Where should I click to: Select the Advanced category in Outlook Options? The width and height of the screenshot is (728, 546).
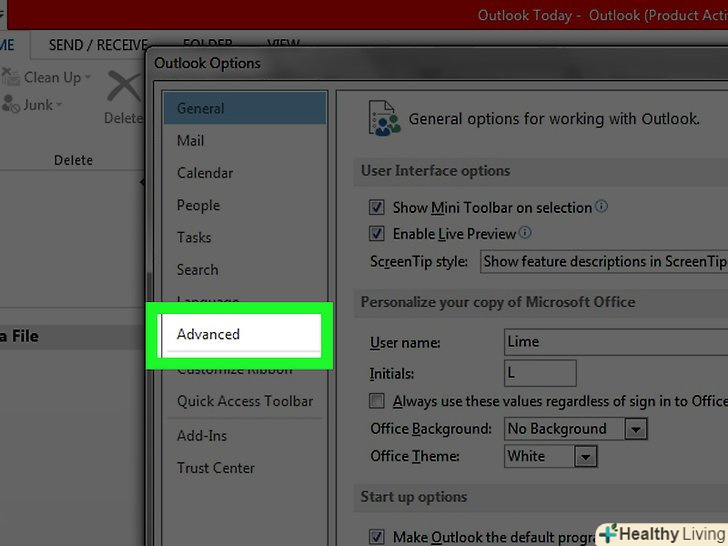240,335
